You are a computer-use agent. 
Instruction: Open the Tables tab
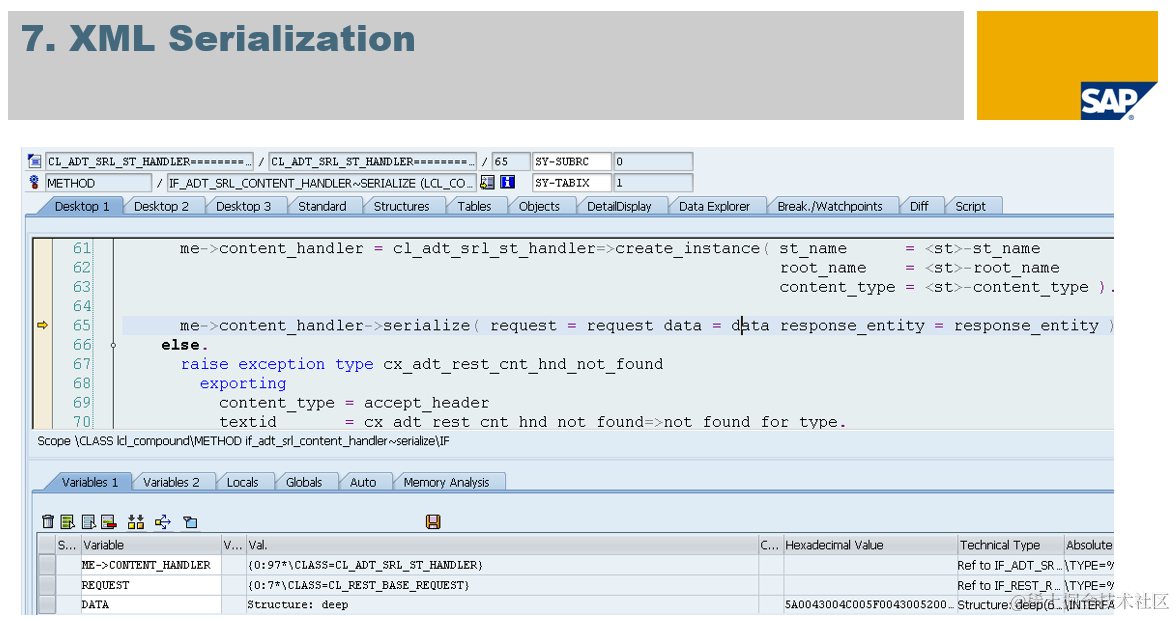(475, 206)
